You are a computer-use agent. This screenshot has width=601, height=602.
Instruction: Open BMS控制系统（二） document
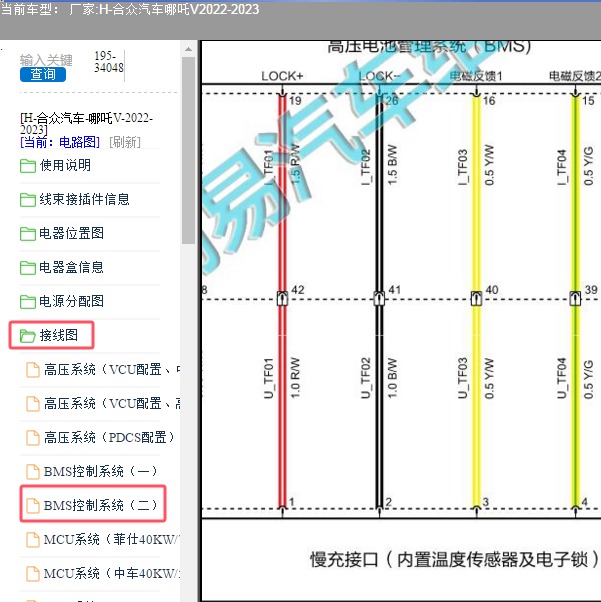pos(101,505)
